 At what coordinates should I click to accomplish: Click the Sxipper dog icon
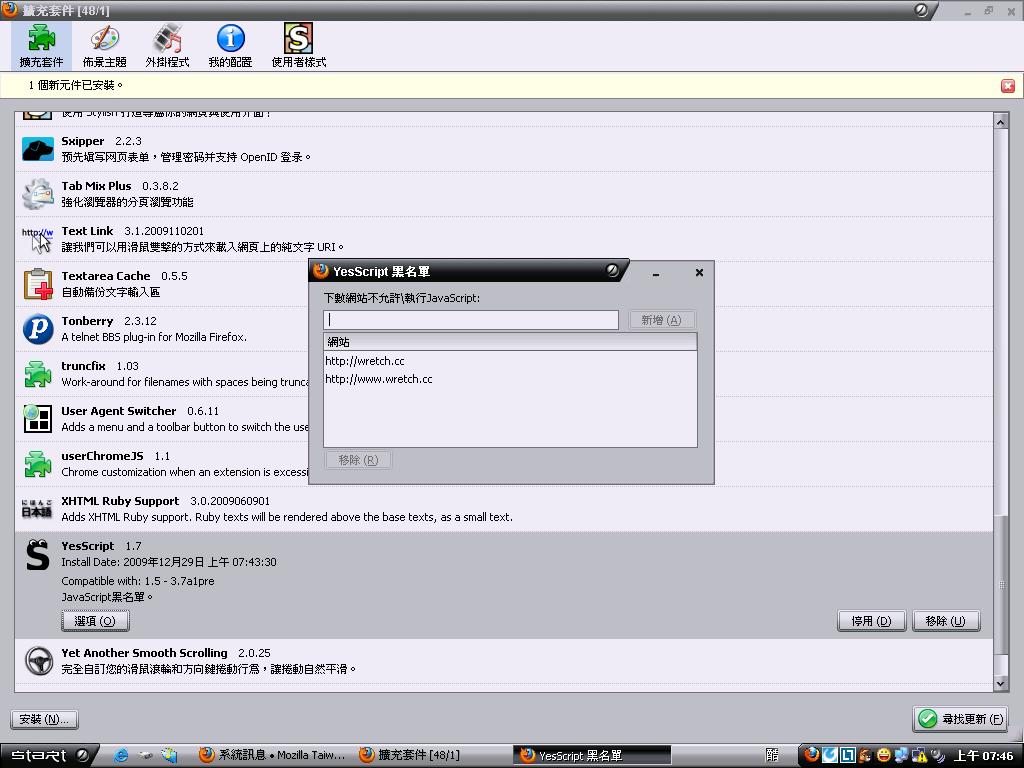pos(37,149)
